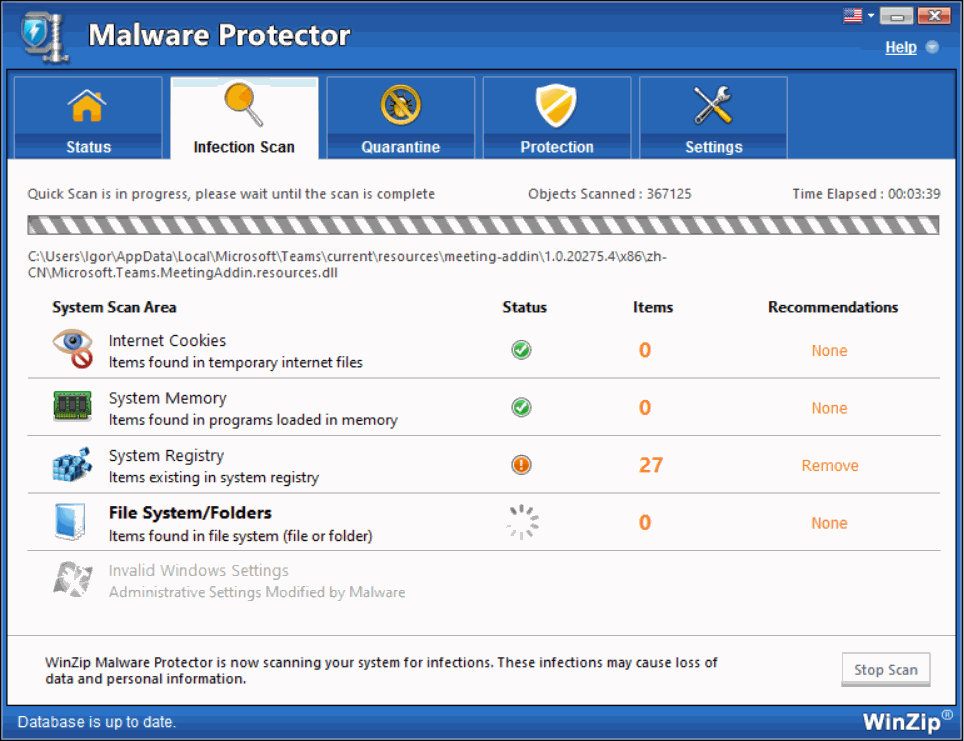Click the Internet Cookies eye icon

(x=72, y=350)
